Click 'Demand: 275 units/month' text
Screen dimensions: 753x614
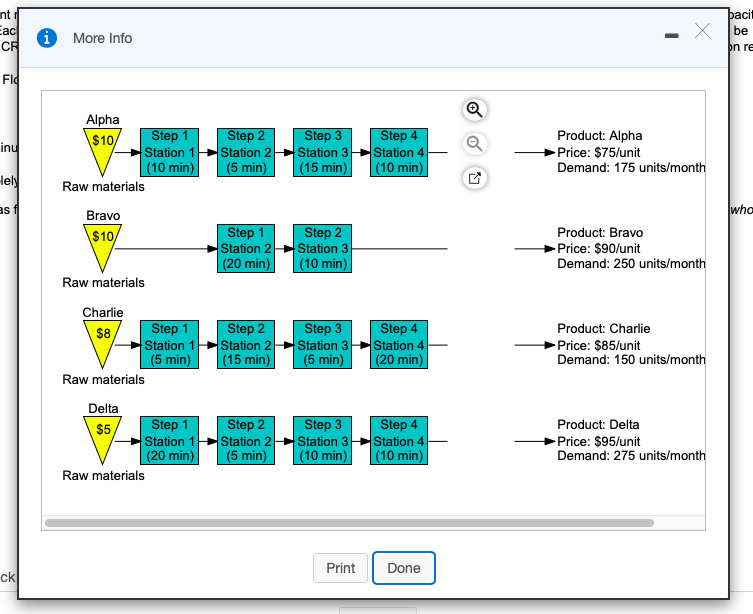(631, 456)
